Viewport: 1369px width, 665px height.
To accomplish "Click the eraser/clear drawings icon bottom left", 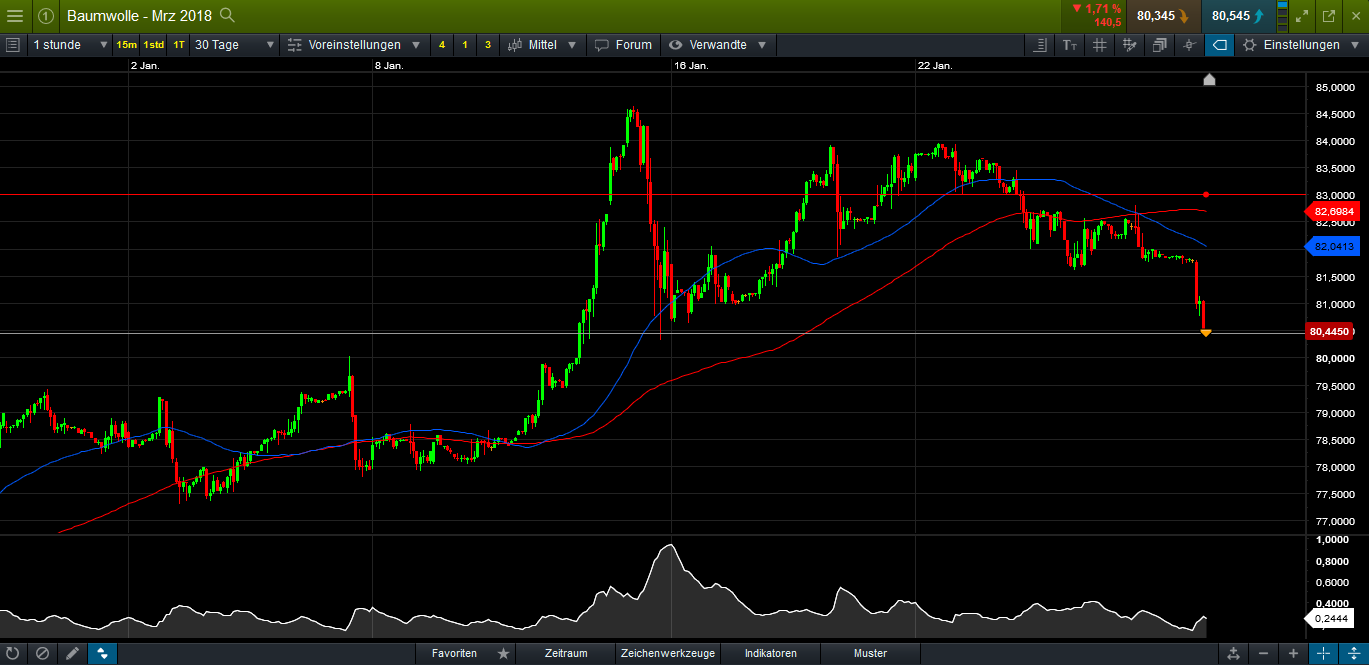I will 41,653.
